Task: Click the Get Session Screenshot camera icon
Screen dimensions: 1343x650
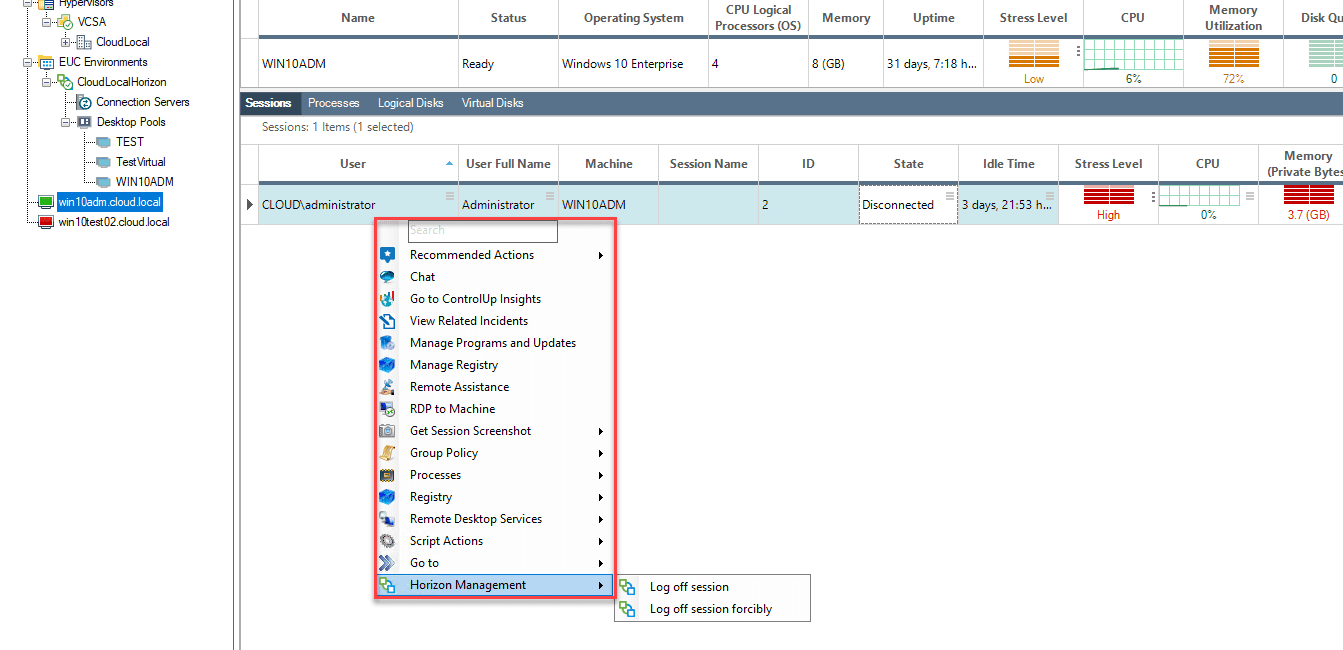Action: 387,431
